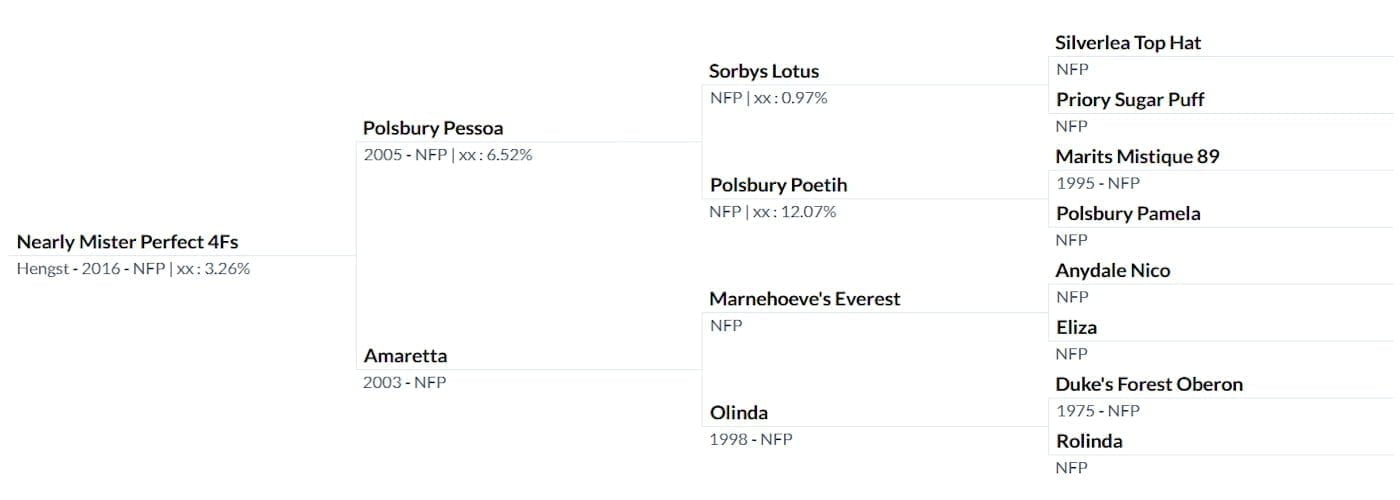The width and height of the screenshot is (1400, 500).
Task: Open Polsbury Poetih pedigree entry
Action: [778, 185]
